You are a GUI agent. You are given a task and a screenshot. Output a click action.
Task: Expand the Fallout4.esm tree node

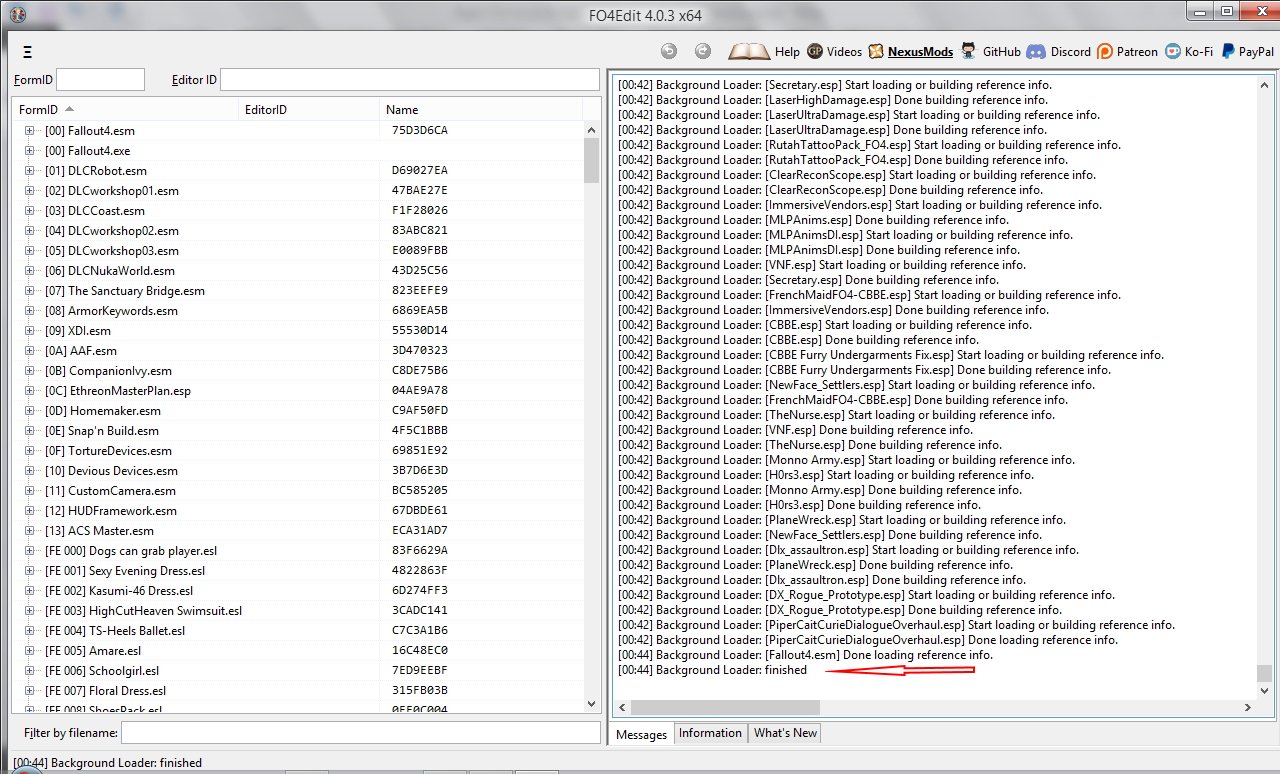point(29,131)
